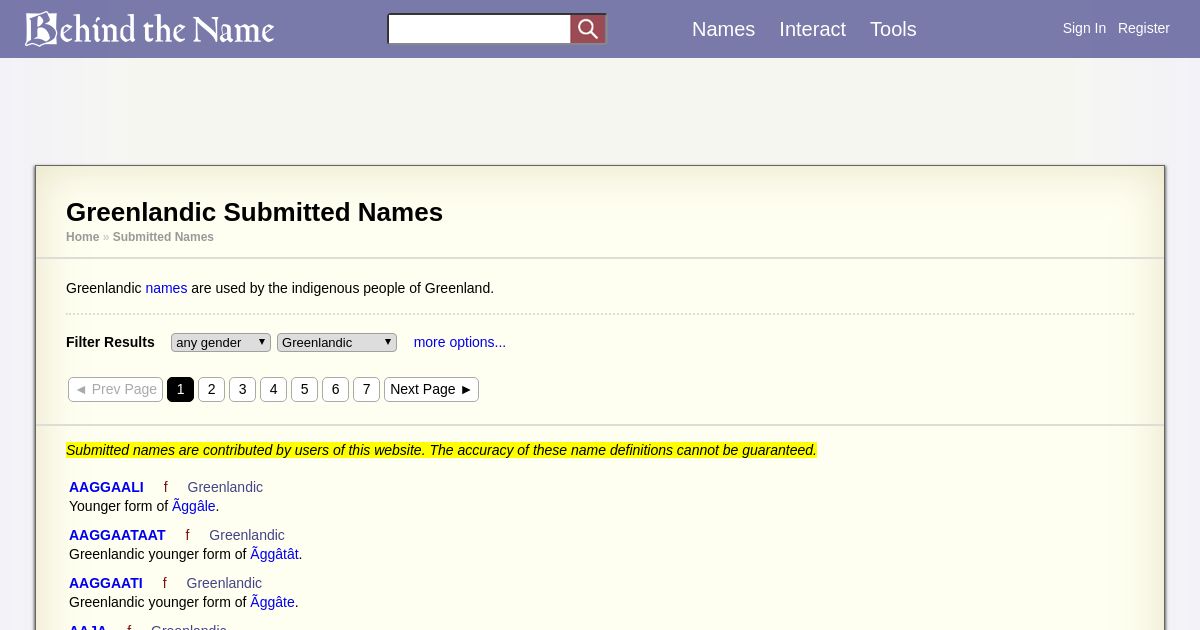
Task: Follow the Ãggâle link
Action: tap(195, 506)
